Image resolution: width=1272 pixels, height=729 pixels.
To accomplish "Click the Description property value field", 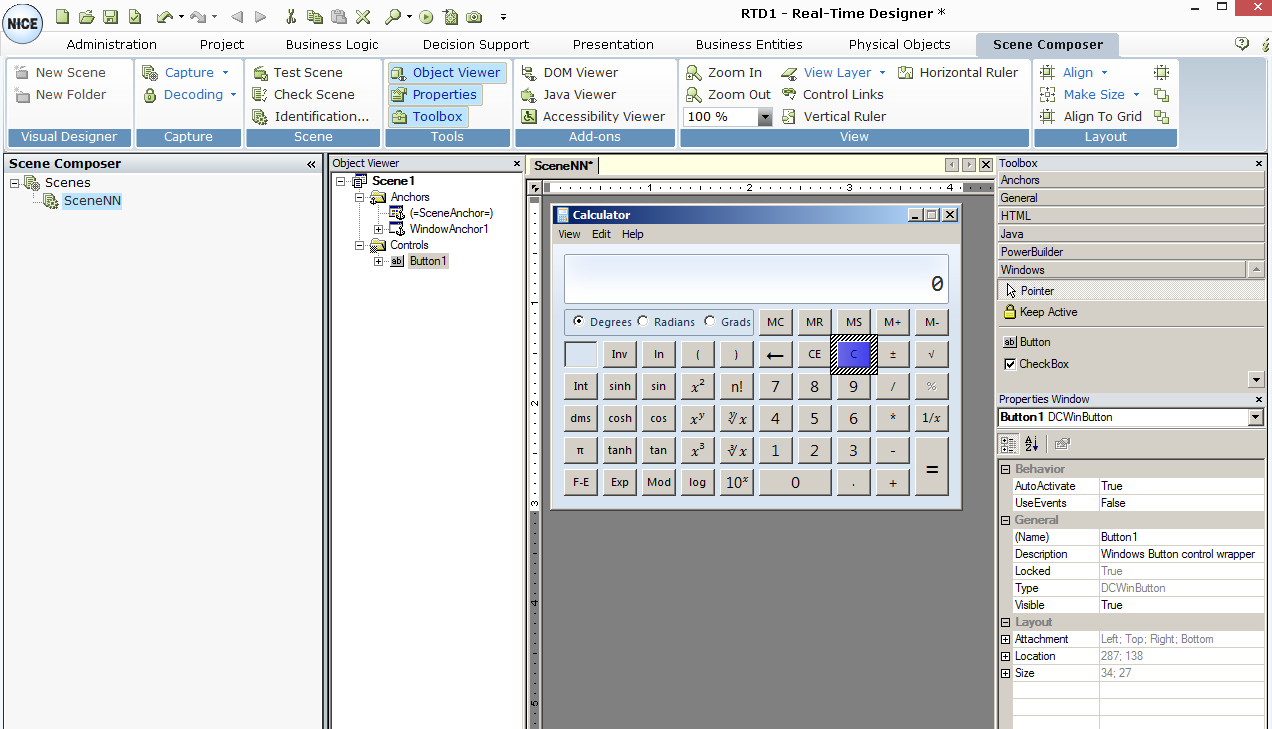I will point(1181,554).
